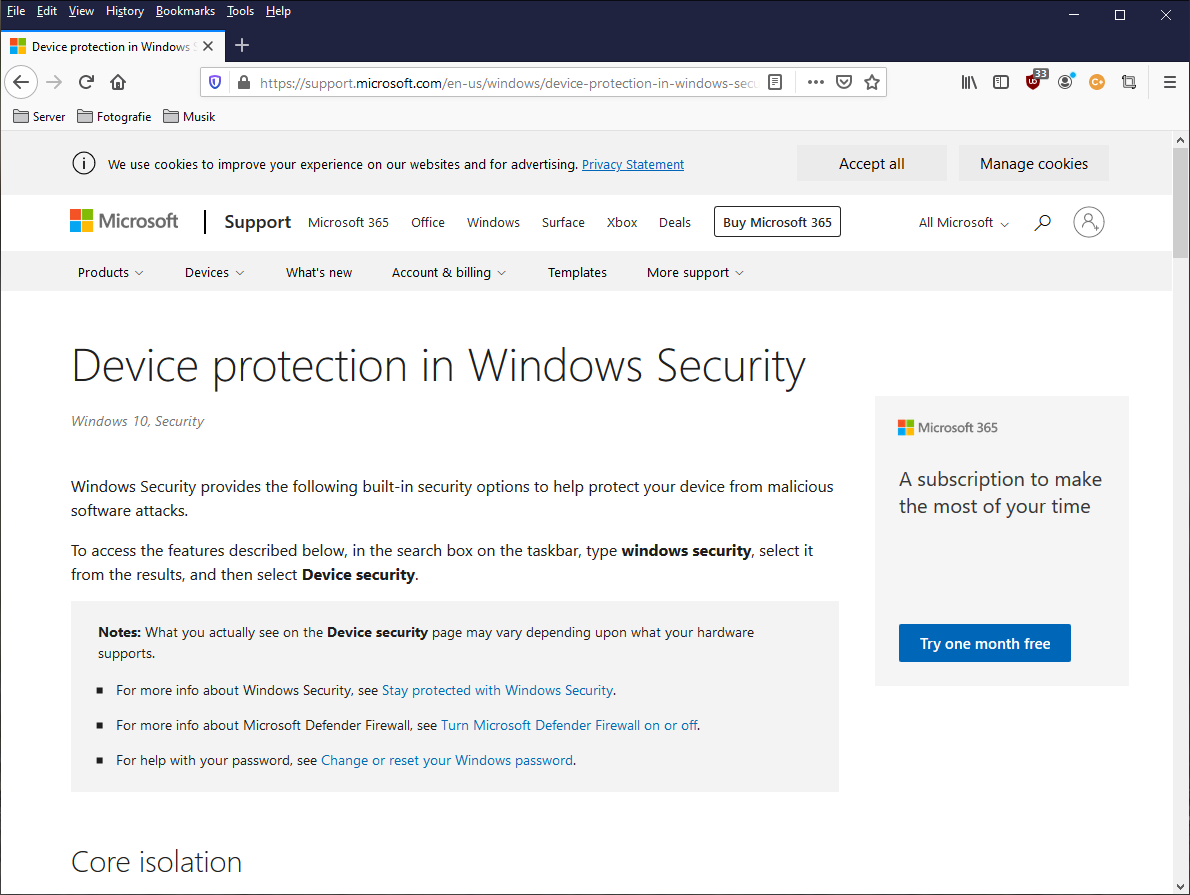Open Microsoft 365 nav link

tap(348, 222)
